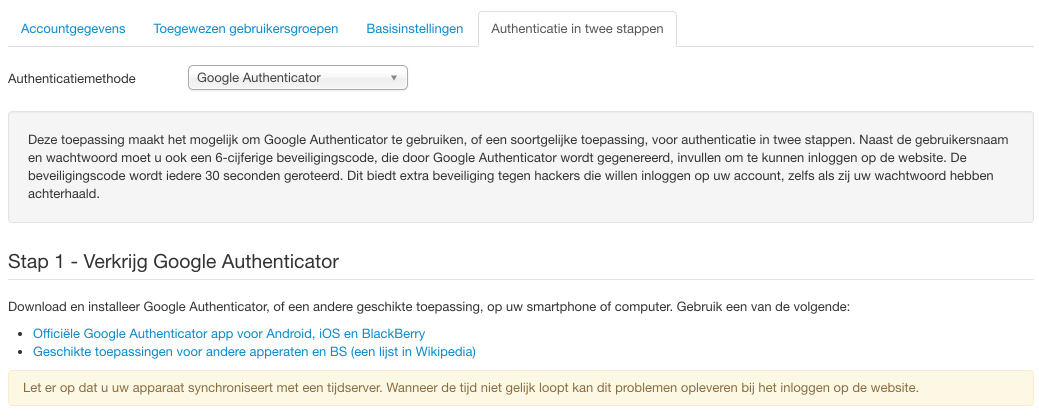
Task: Click the Stap 1 - Verkrijg Google Authenticator heading
Action: click(174, 262)
